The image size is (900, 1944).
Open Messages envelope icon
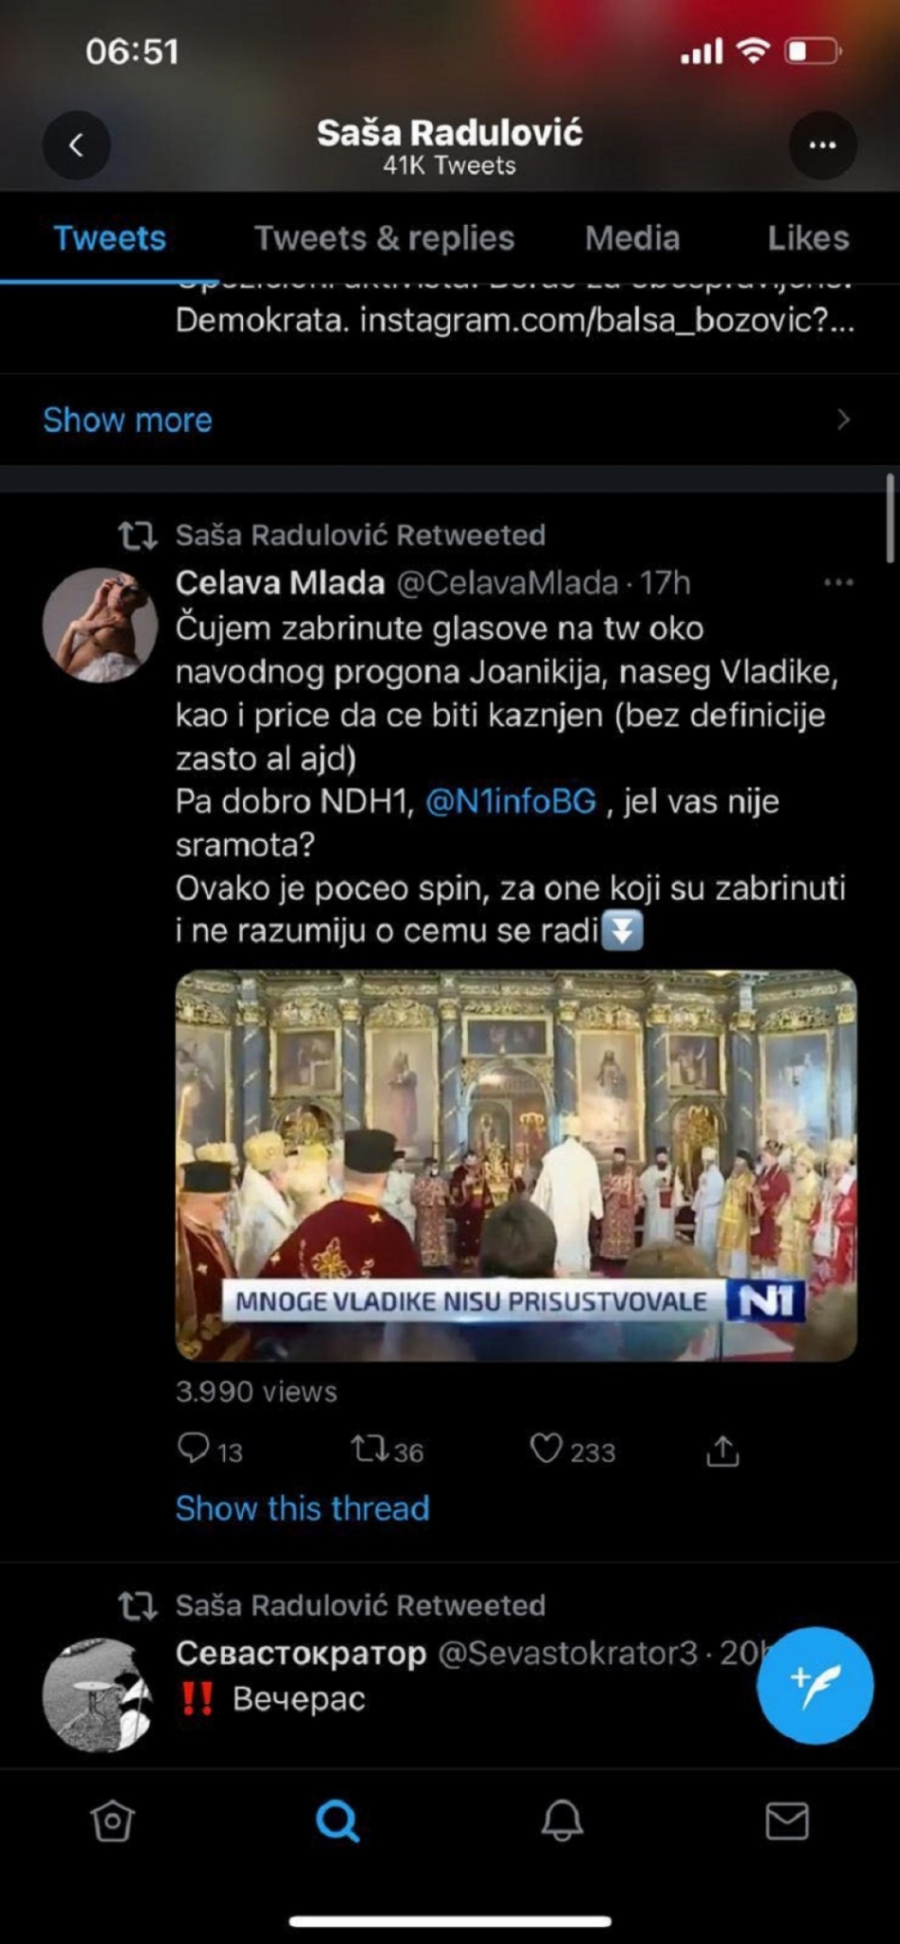click(x=787, y=1821)
